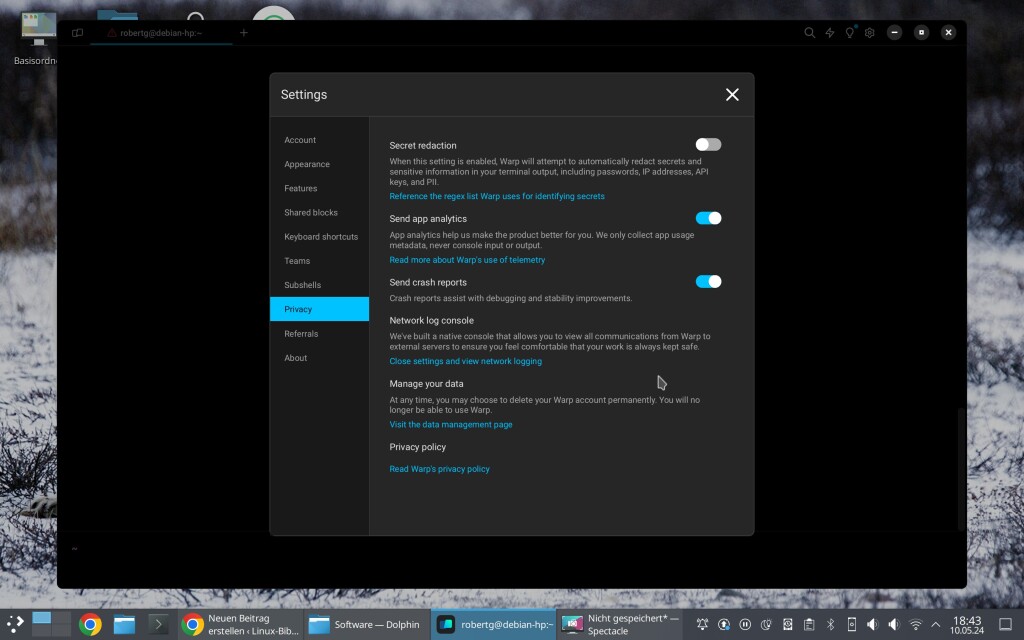
Task: Open the Basisordner desktop icon
Action: click(37, 39)
